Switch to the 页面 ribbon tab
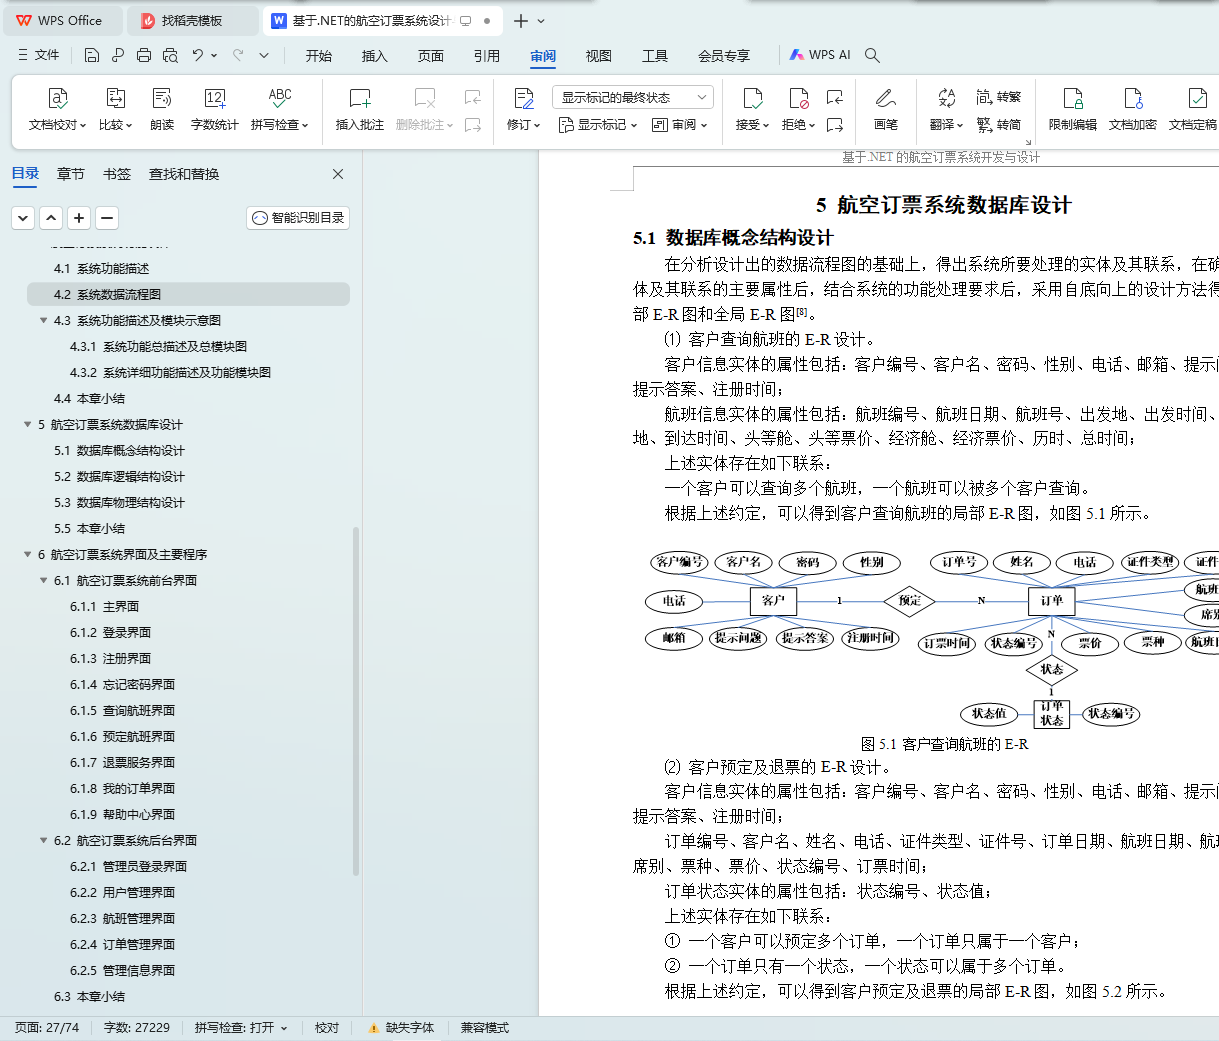The width and height of the screenshot is (1219, 1041). [x=431, y=56]
